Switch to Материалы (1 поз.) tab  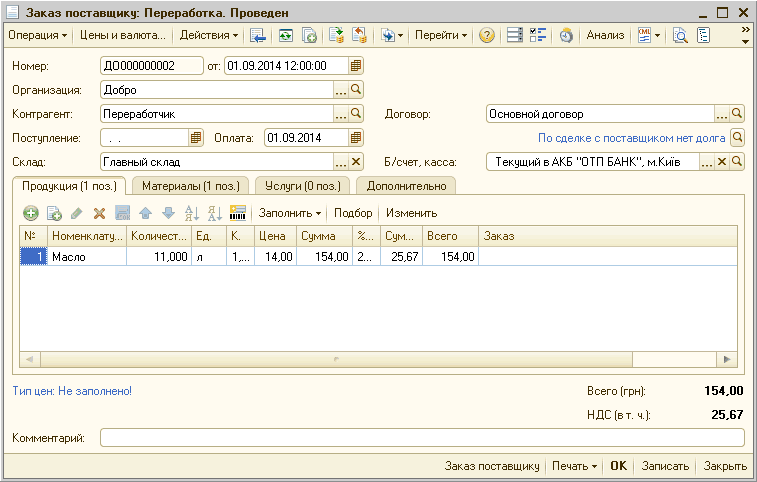tap(191, 186)
